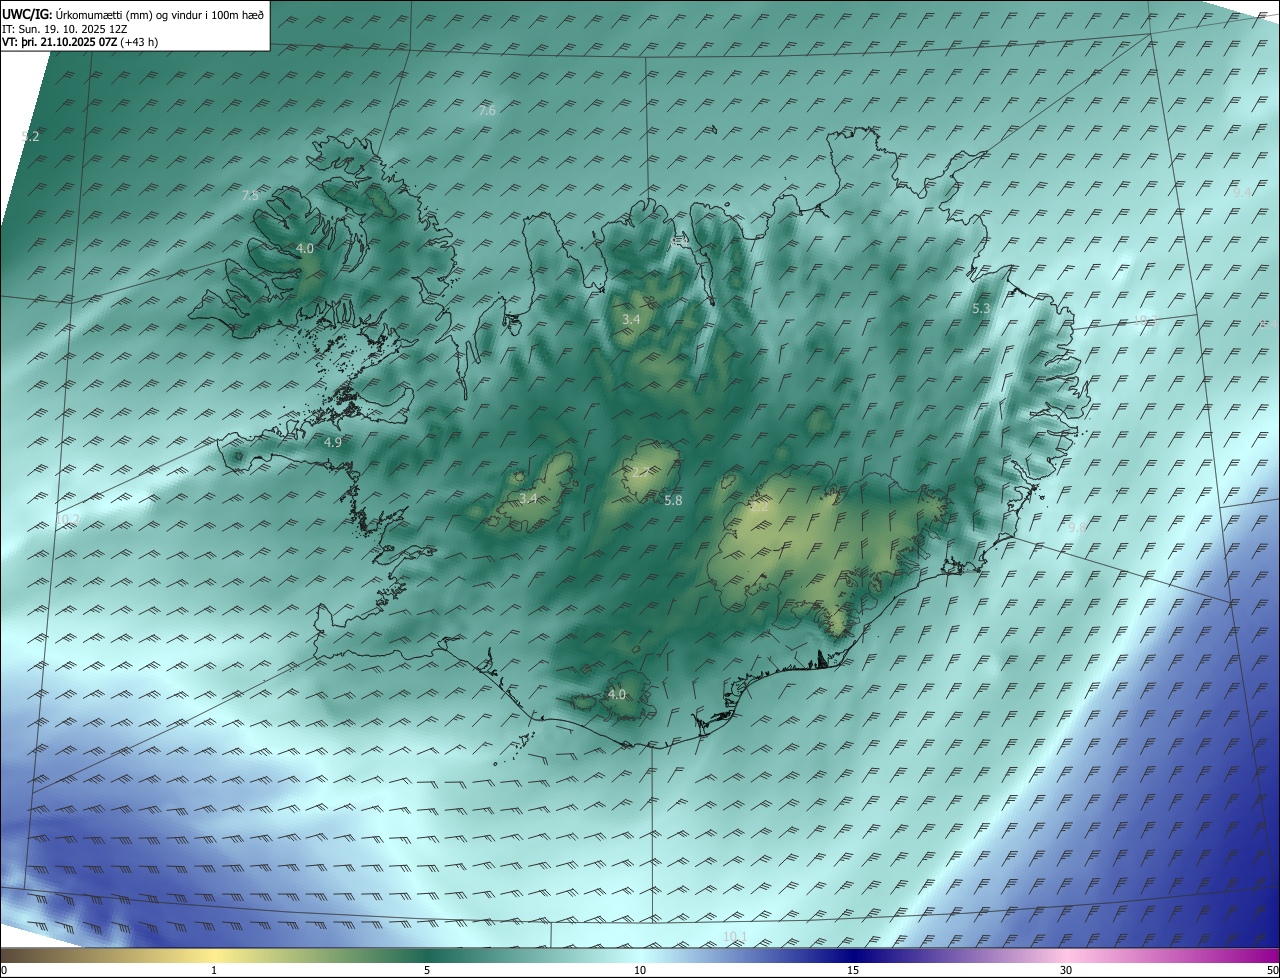The width and height of the screenshot is (1280, 978).
Task: Click the 7.5 value off the Westfjords
Action: [250, 196]
